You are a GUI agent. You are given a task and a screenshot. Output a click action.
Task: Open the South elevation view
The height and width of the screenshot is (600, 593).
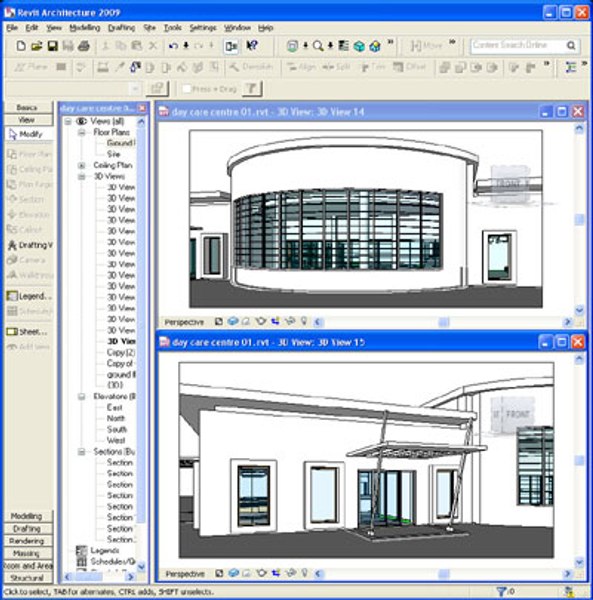pos(117,429)
